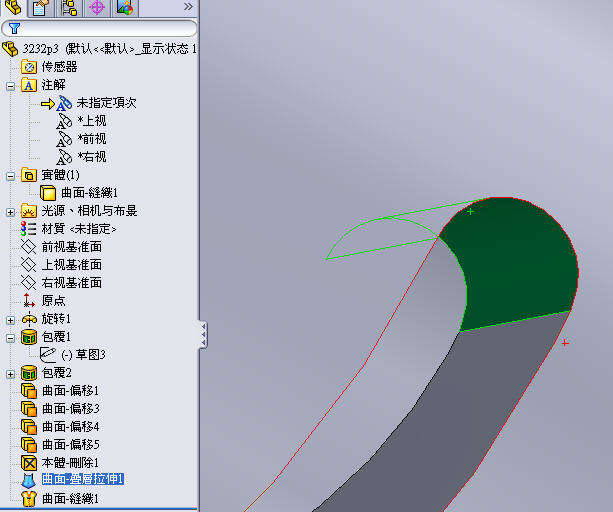This screenshot has height=512, width=613.
Task: Select the *右视 annotation view icon
Action: pyautogui.click(x=64, y=157)
